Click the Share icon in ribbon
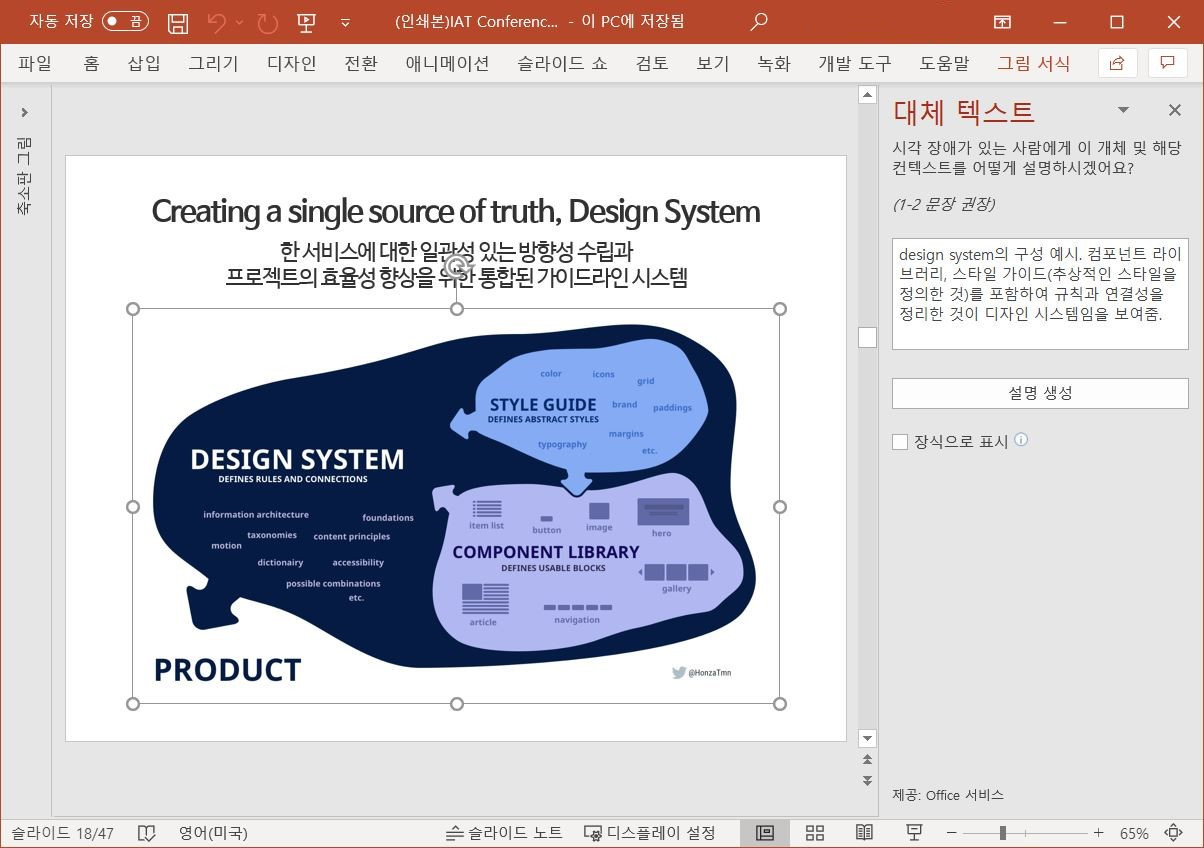This screenshot has width=1204, height=848. point(1117,63)
